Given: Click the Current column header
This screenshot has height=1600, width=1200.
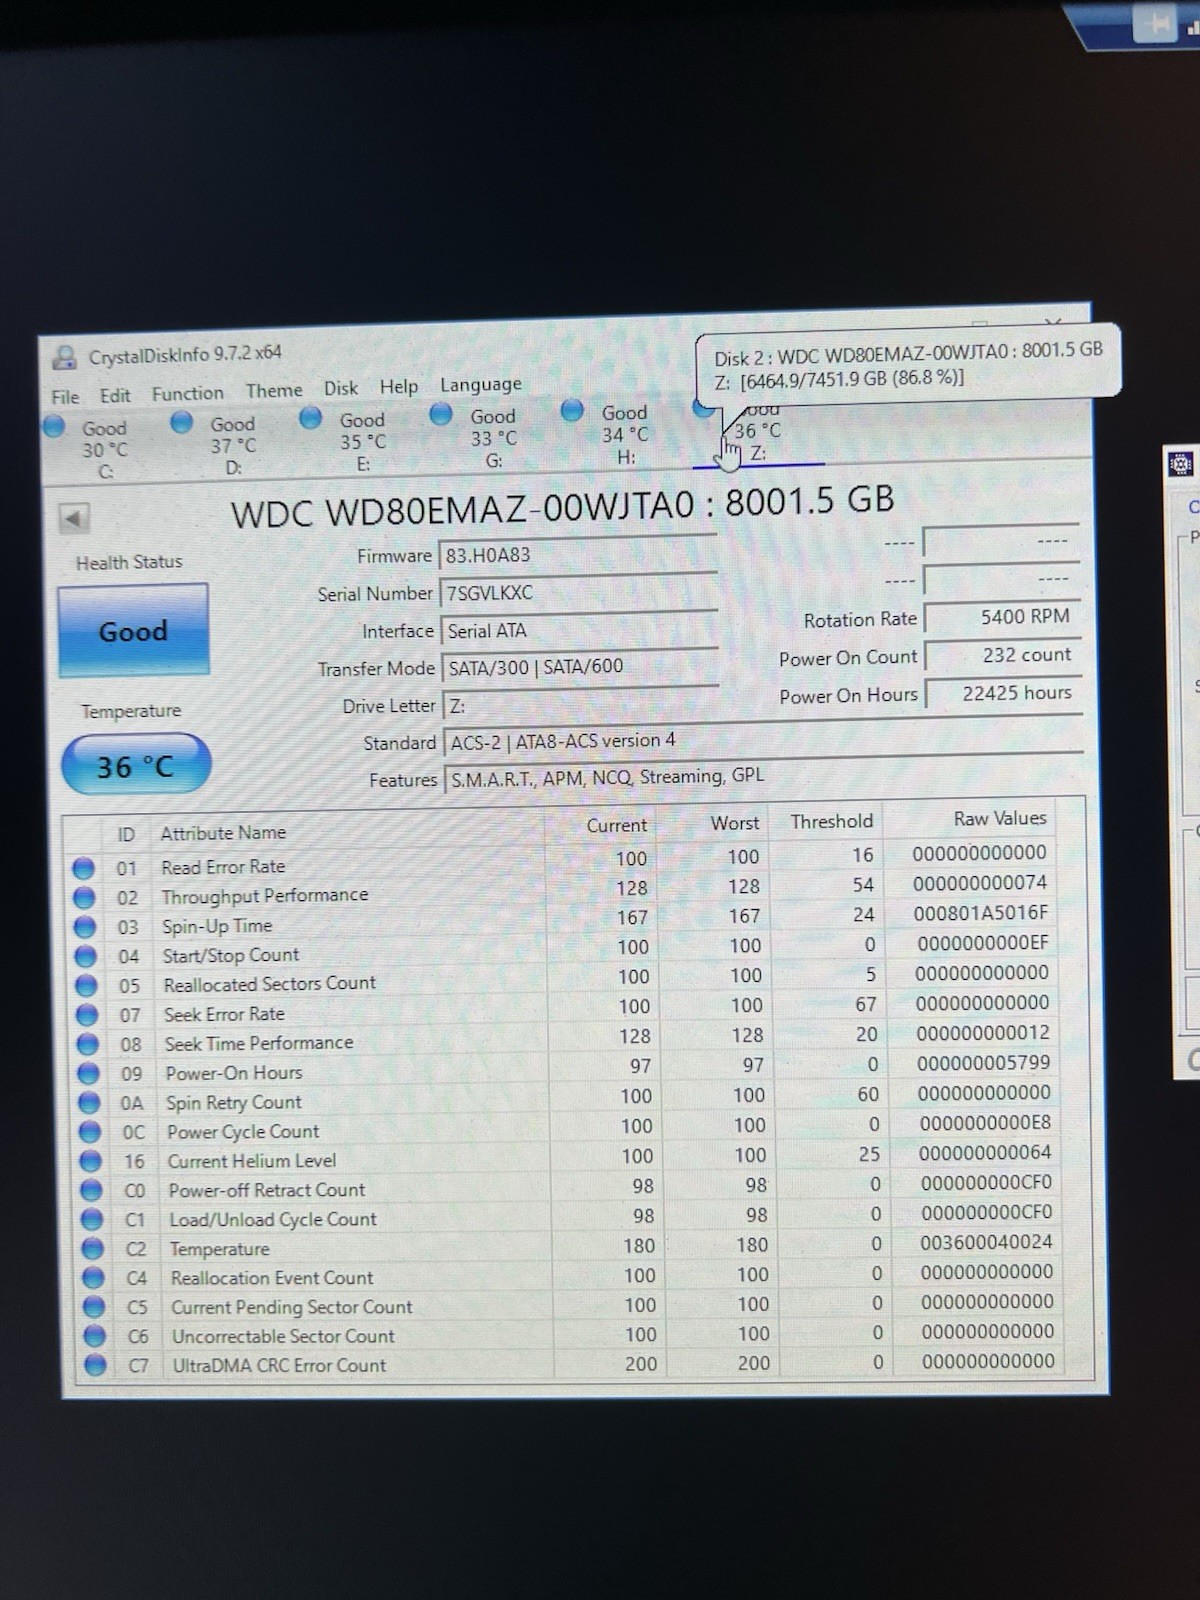Looking at the screenshot, I should pos(617,825).
